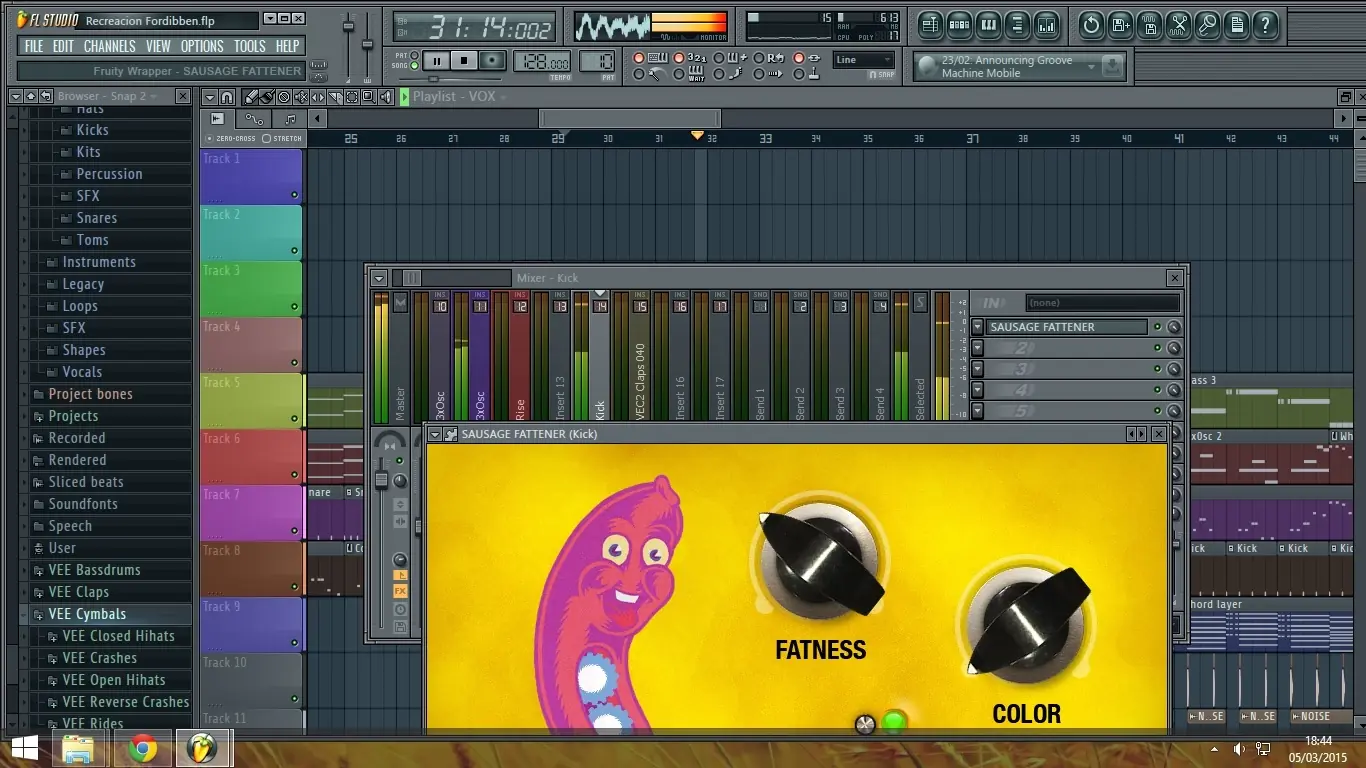
Task: Turn the FATNESS knob
Action: pos(821,562)
